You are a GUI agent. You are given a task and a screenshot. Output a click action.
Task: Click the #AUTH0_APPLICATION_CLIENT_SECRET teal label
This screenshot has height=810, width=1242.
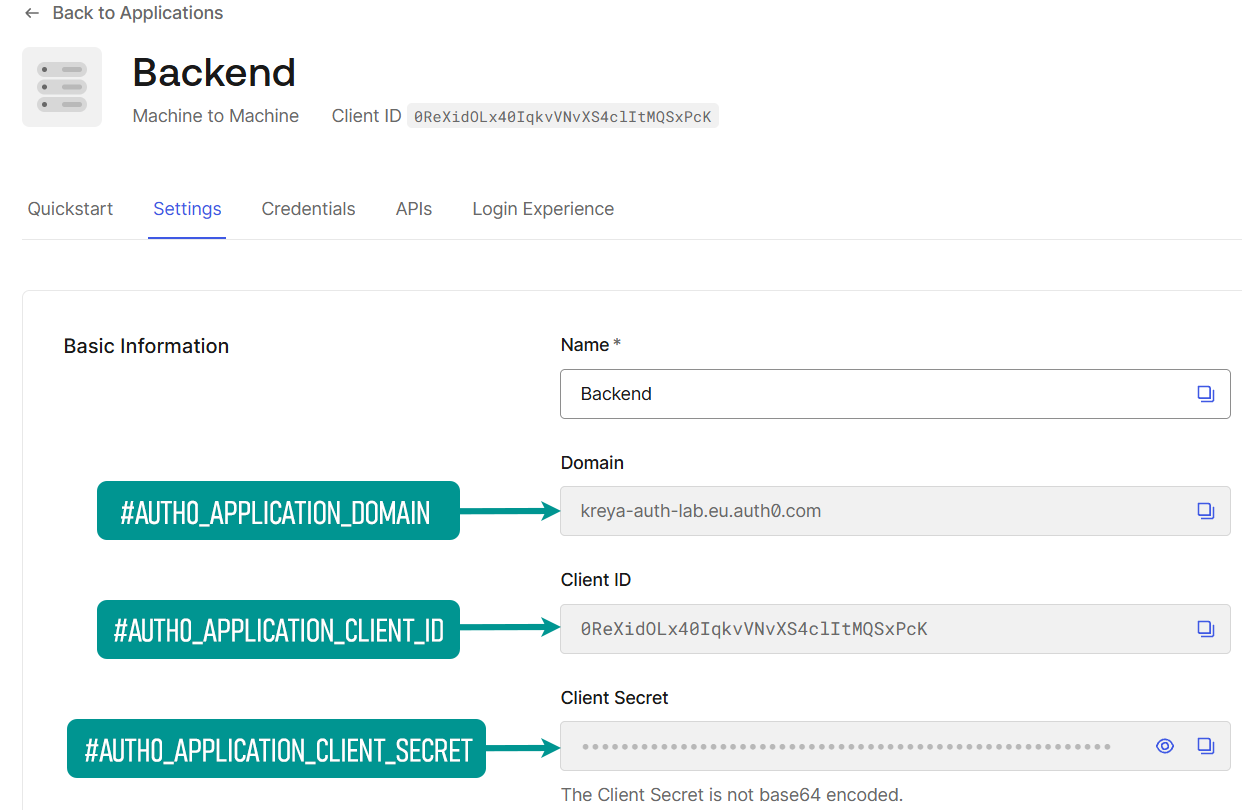276,749
